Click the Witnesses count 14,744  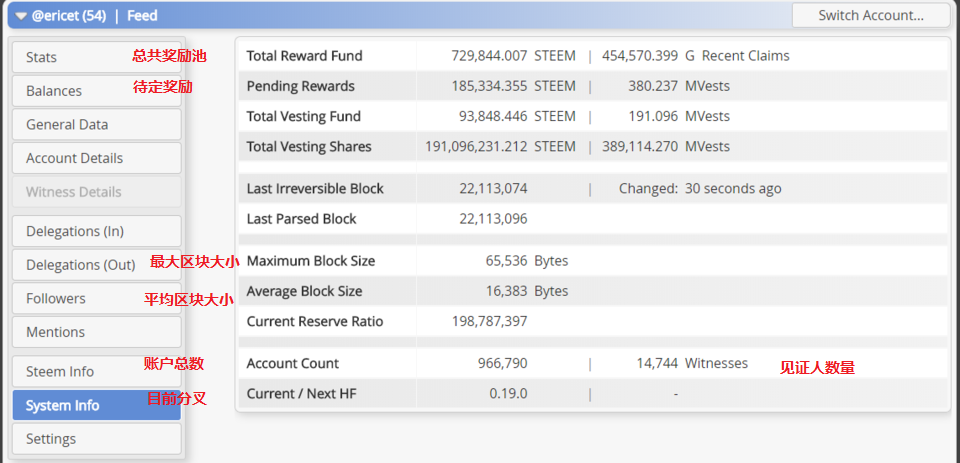[657, 363]
